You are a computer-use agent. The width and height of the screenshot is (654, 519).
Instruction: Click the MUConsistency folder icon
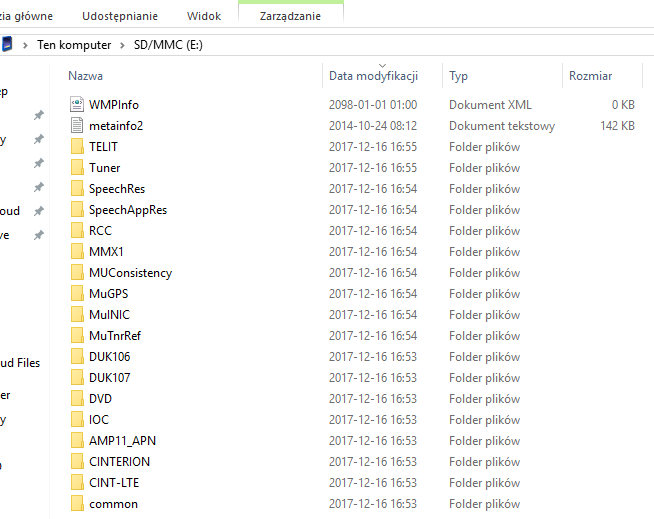[x=78, y=273]
